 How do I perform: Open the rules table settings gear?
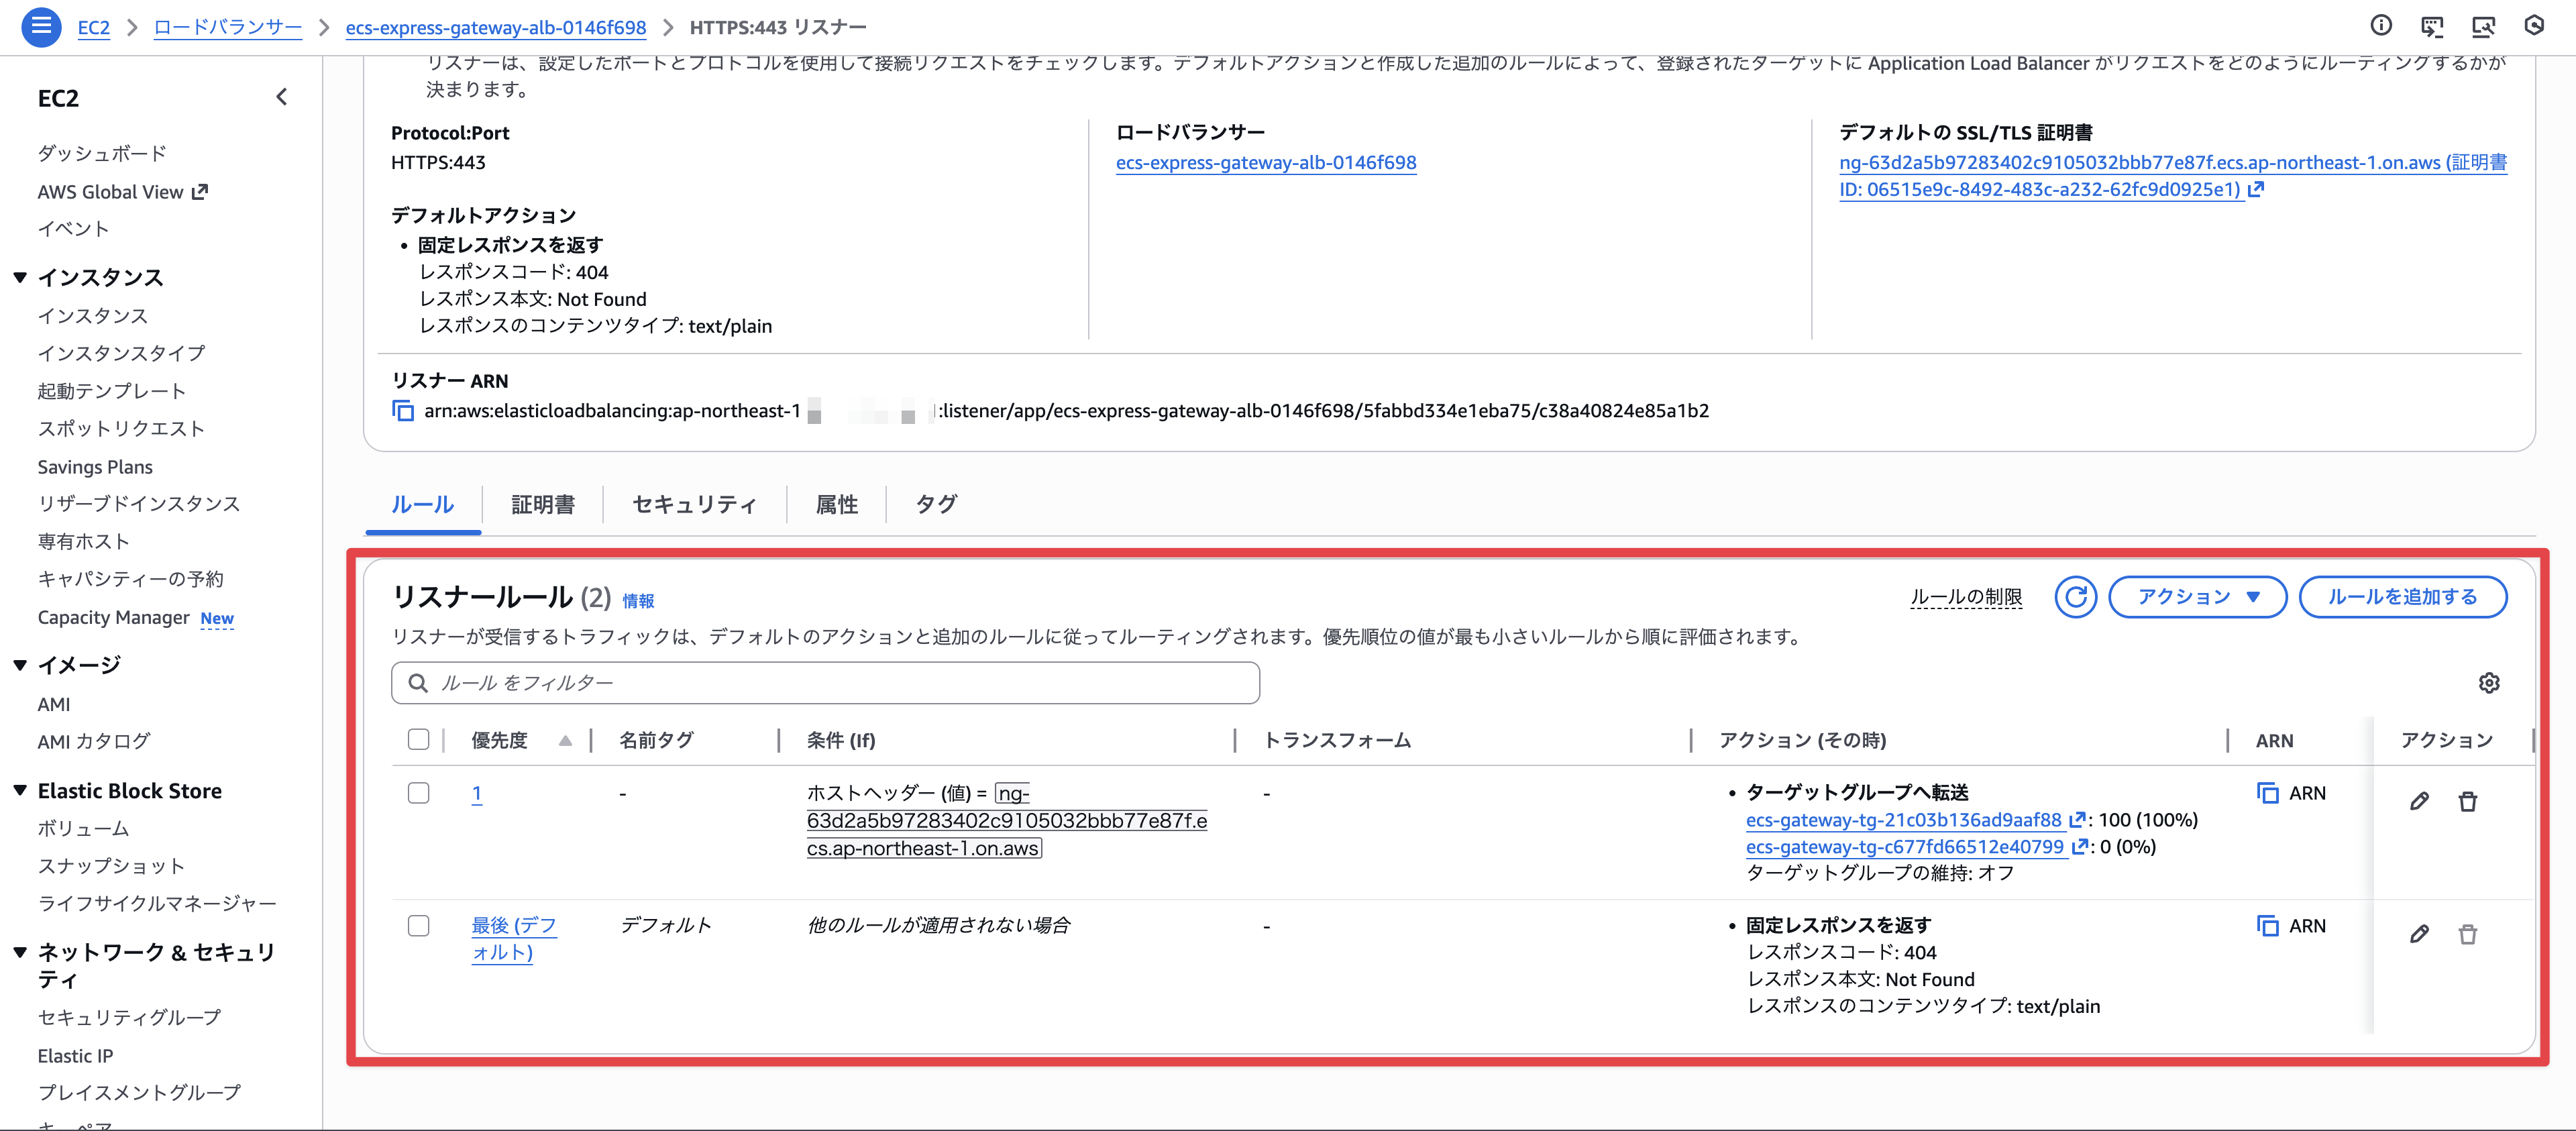pyautogui.click(x=2488, y=683)
